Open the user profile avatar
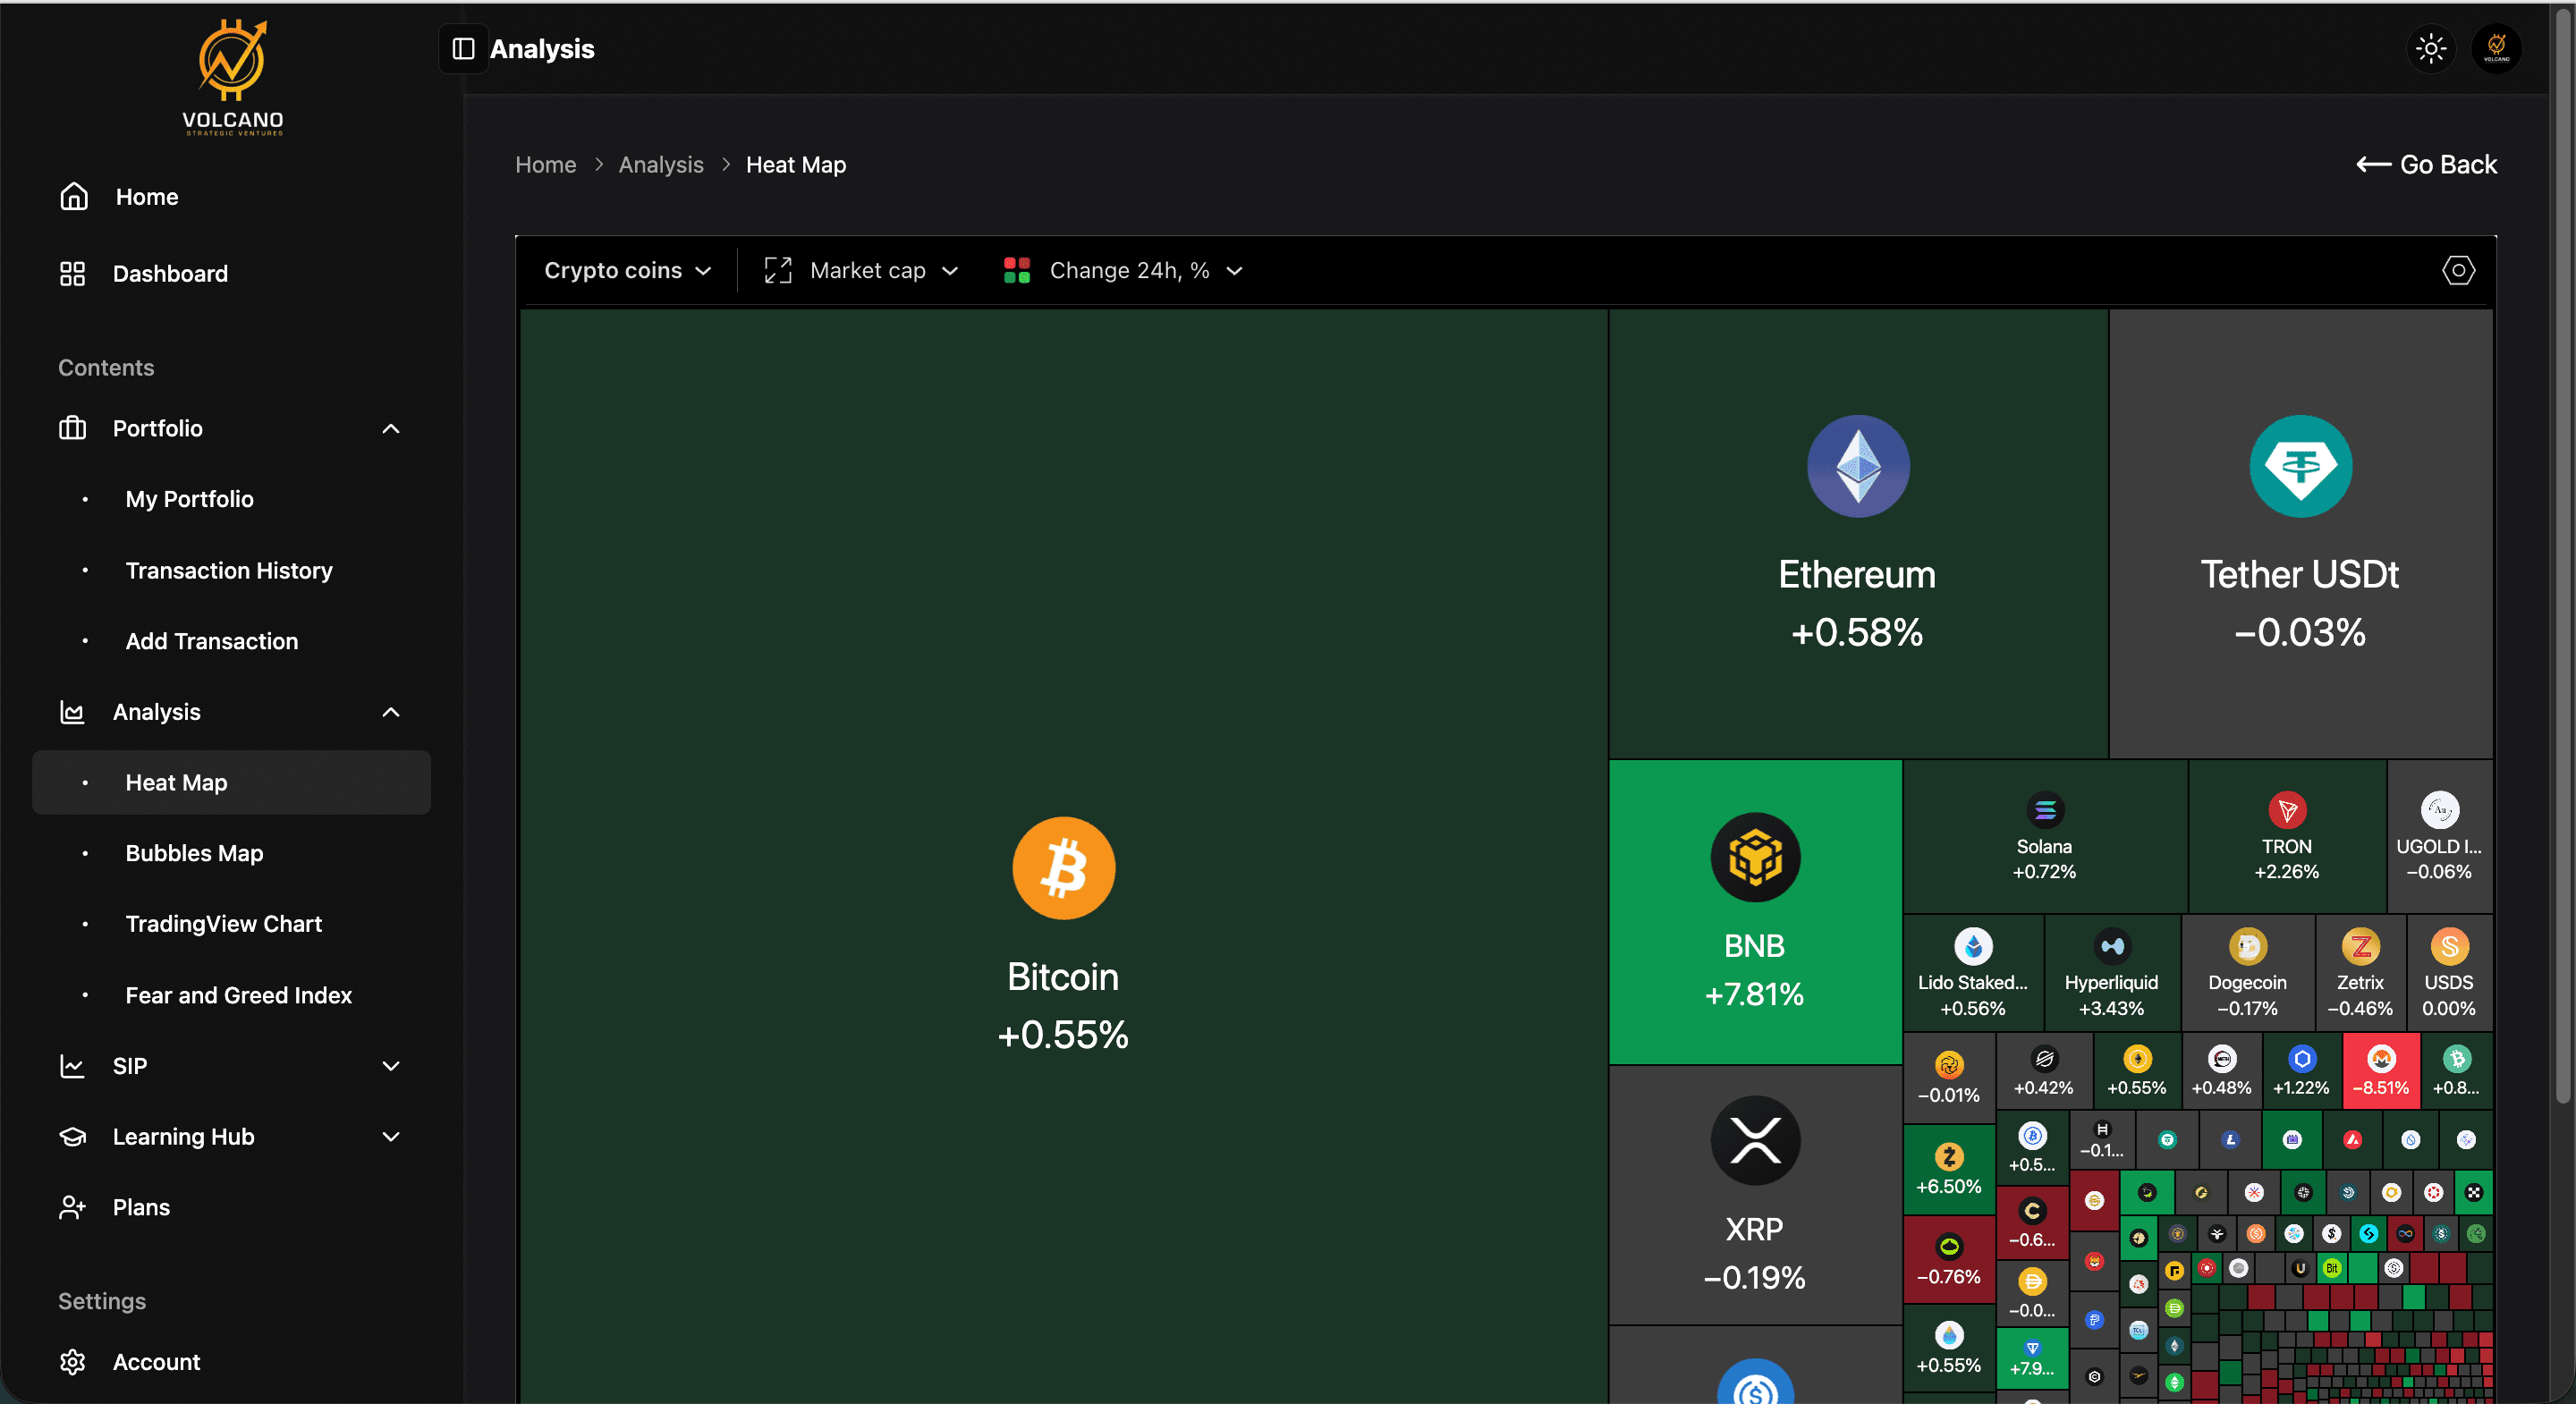The height and width of the screenshot is (1404, 2576). click(x=2496, y=49)
